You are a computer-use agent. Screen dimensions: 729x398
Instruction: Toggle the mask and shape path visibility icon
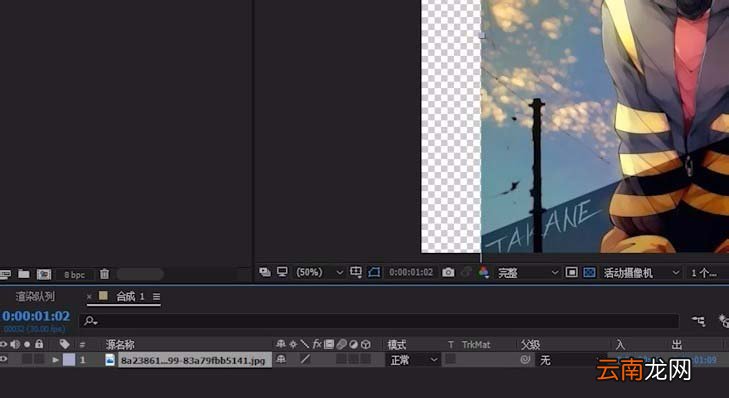(374, 272)
